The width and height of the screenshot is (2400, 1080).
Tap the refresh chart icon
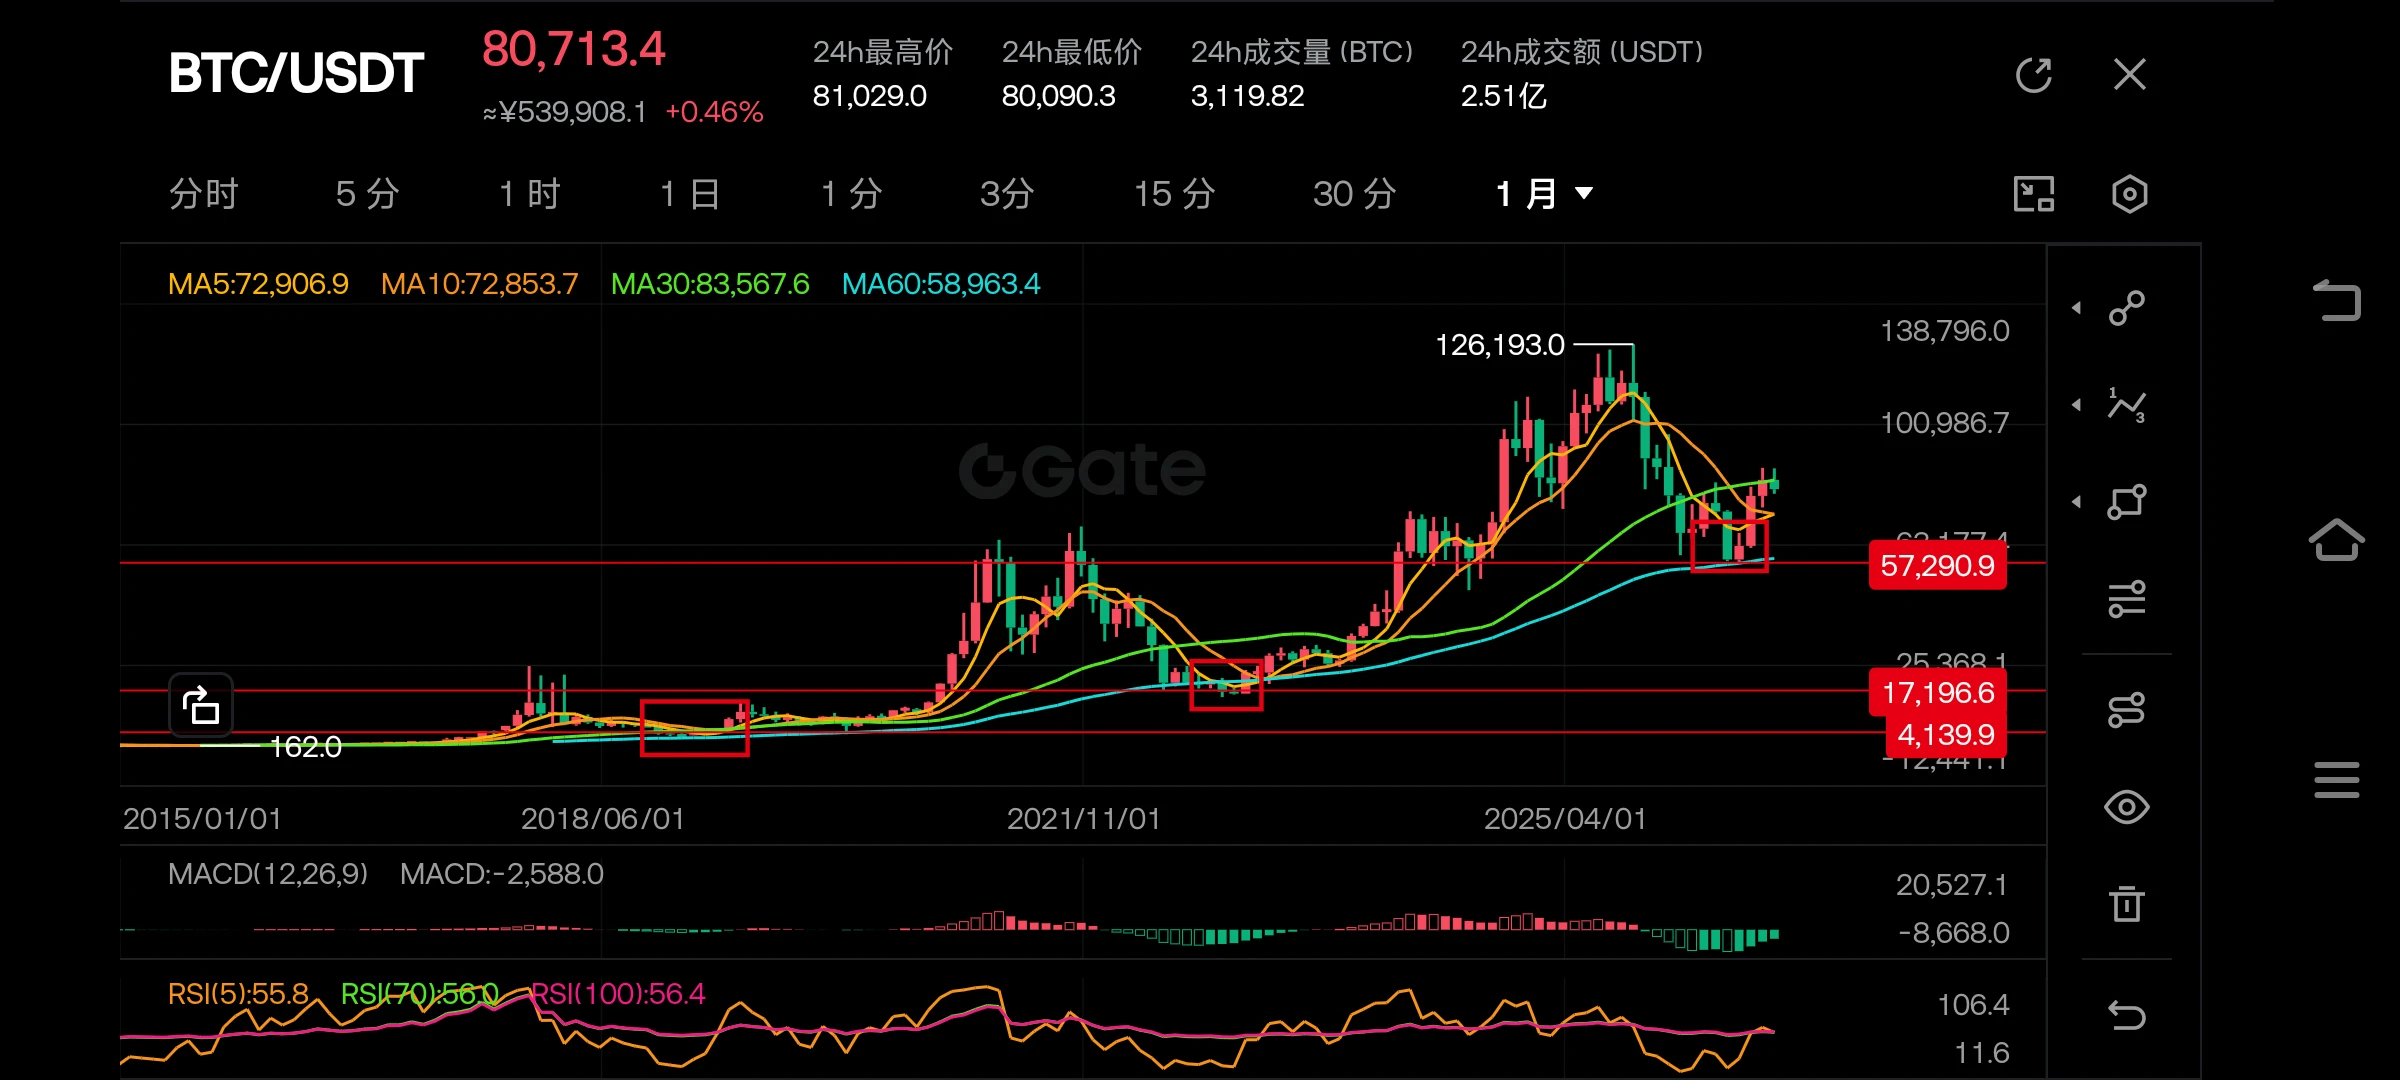click(2033, 74)
